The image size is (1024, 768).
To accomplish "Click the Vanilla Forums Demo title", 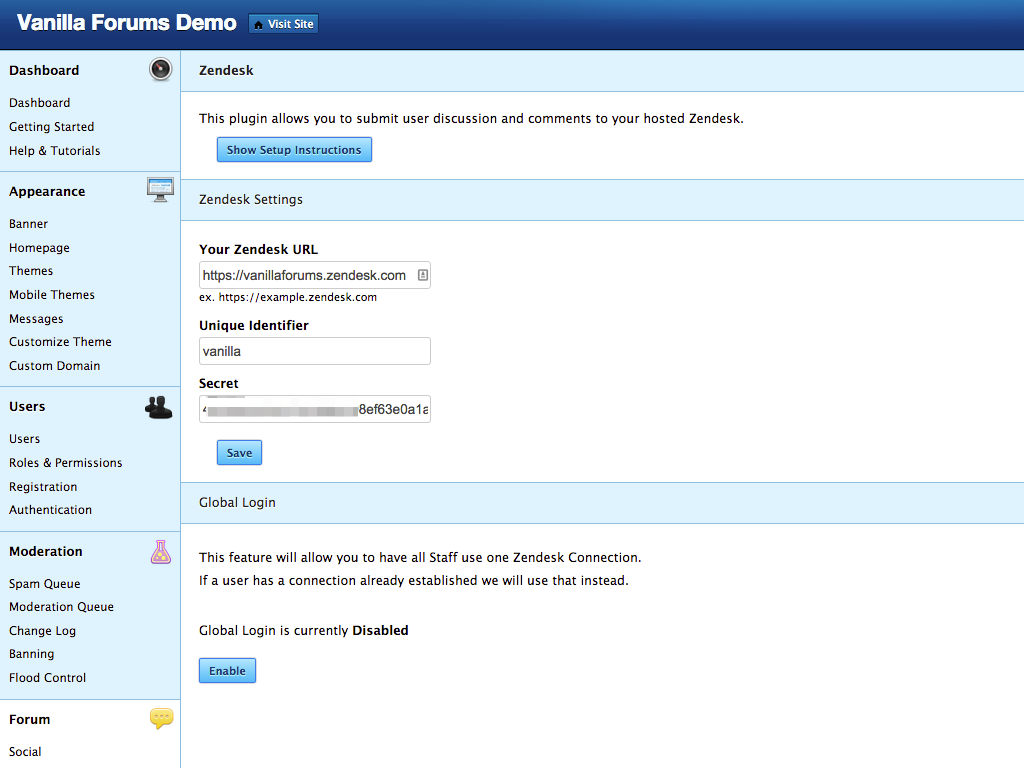I will (127, 23).
